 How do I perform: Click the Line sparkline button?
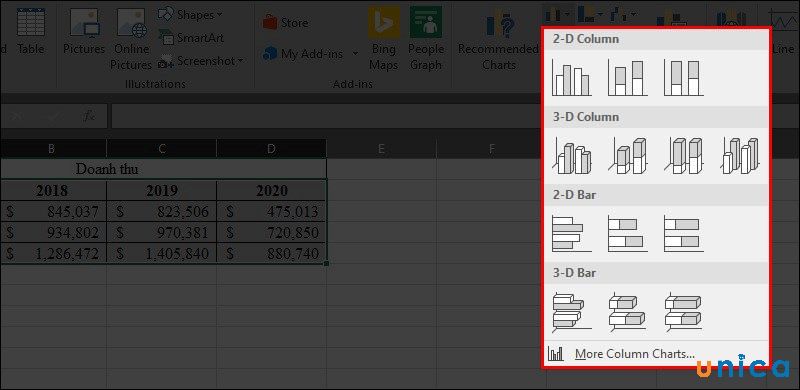783,32
